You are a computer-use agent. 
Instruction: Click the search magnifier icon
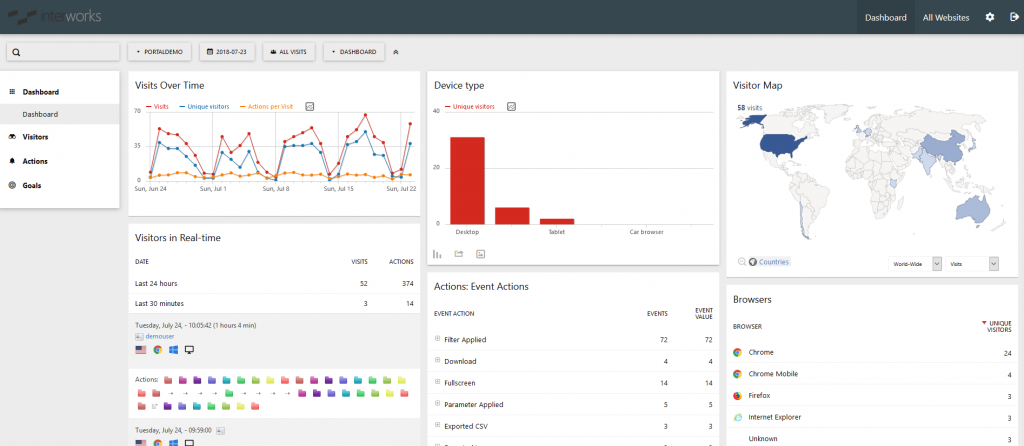click(16, 52)
